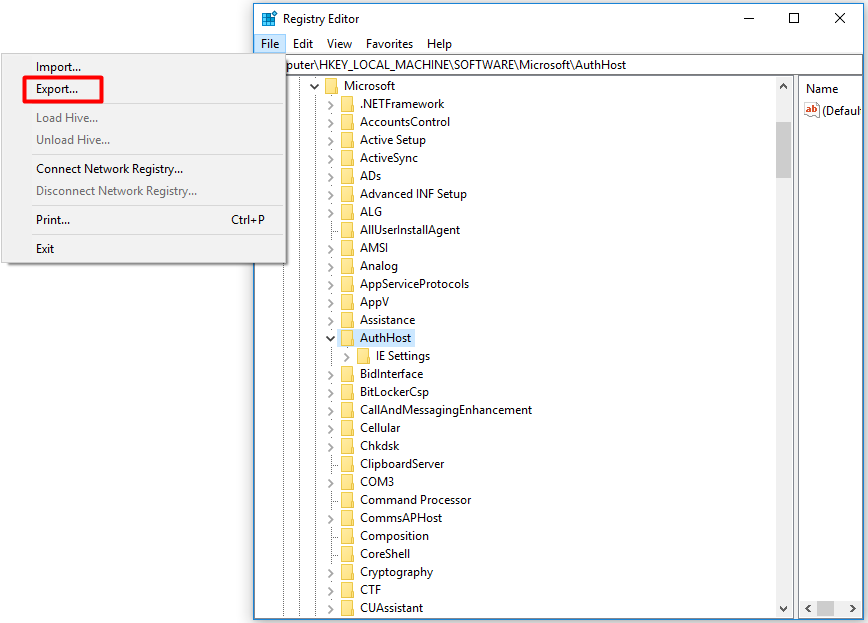Click the BitLockerCsp folder icon
868x623 pixels.
coord(347,392)
